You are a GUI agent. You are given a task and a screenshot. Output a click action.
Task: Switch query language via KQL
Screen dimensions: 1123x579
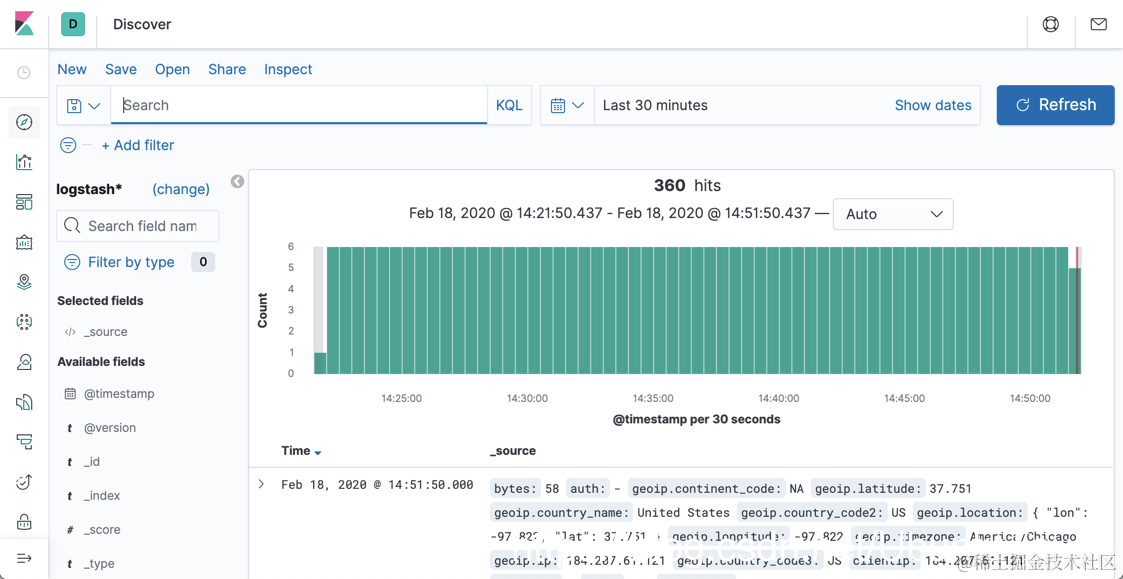coord(509,105)
